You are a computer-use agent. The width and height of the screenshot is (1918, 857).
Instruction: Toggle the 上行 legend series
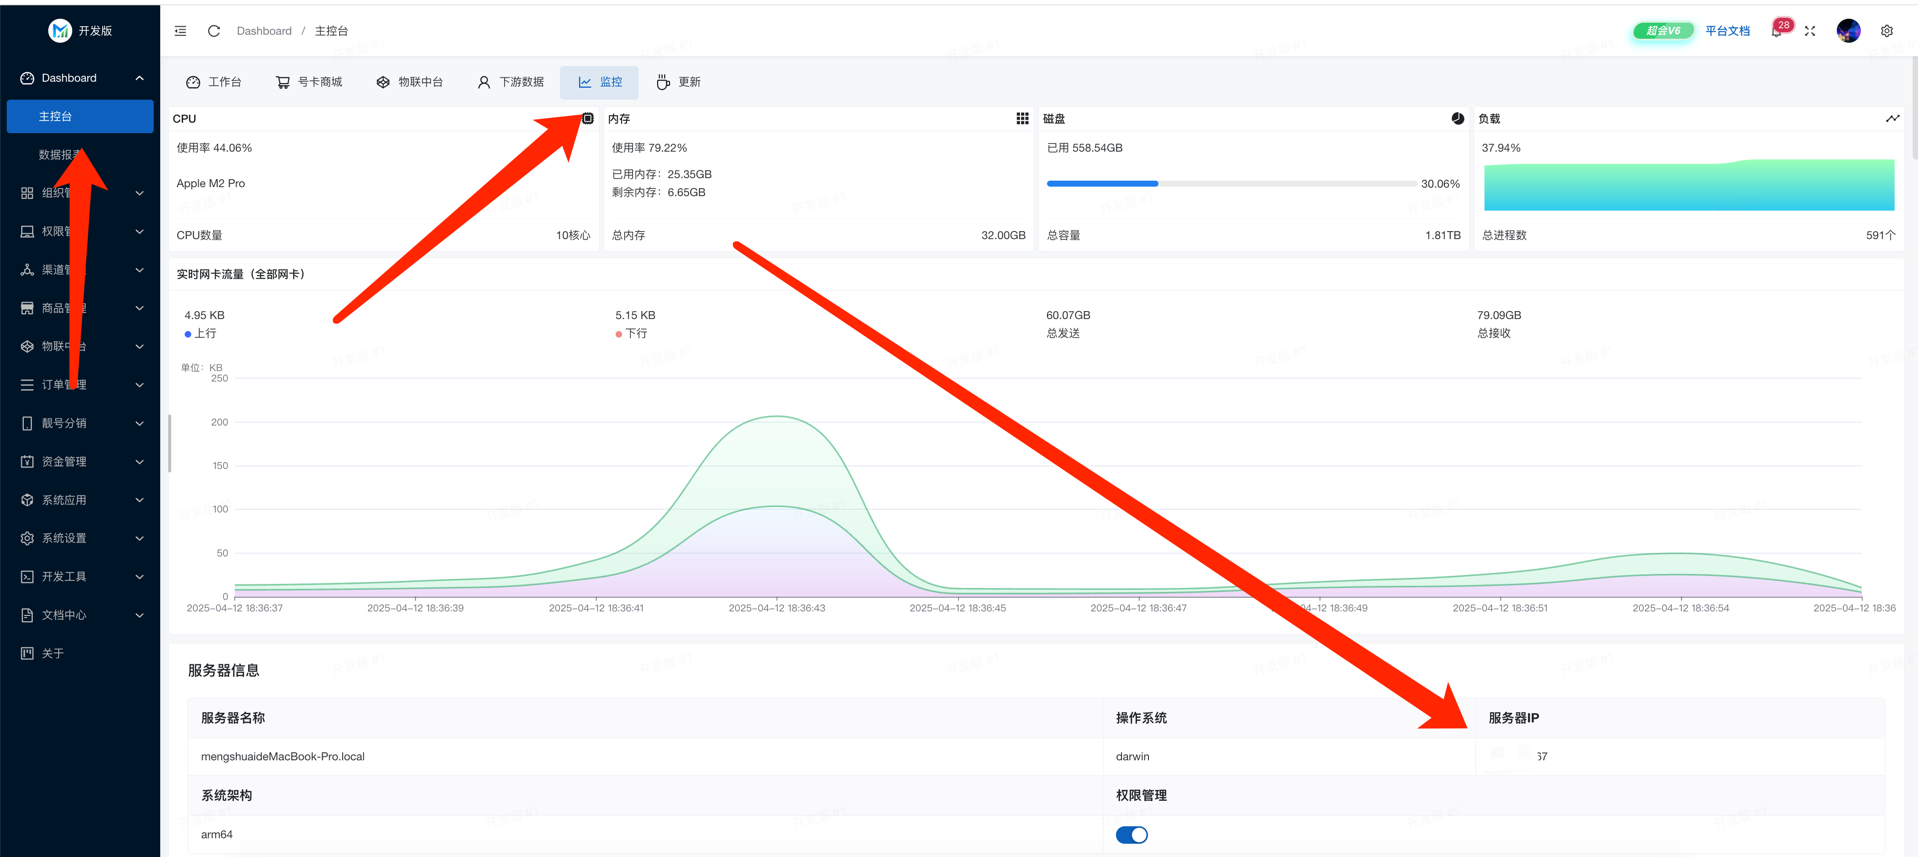pos(200,334)
